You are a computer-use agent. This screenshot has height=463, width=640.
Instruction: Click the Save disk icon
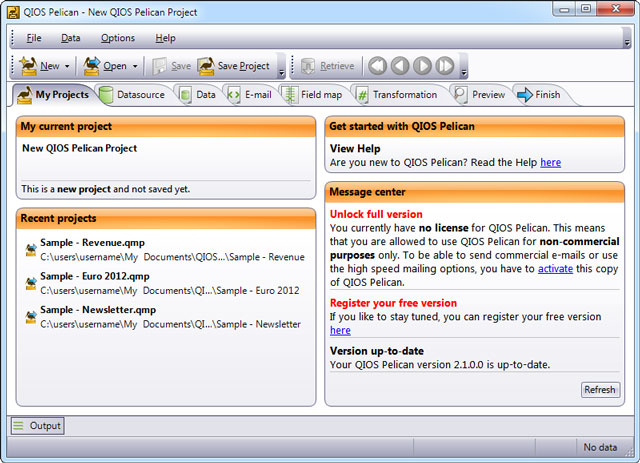(x=159, y=66)
